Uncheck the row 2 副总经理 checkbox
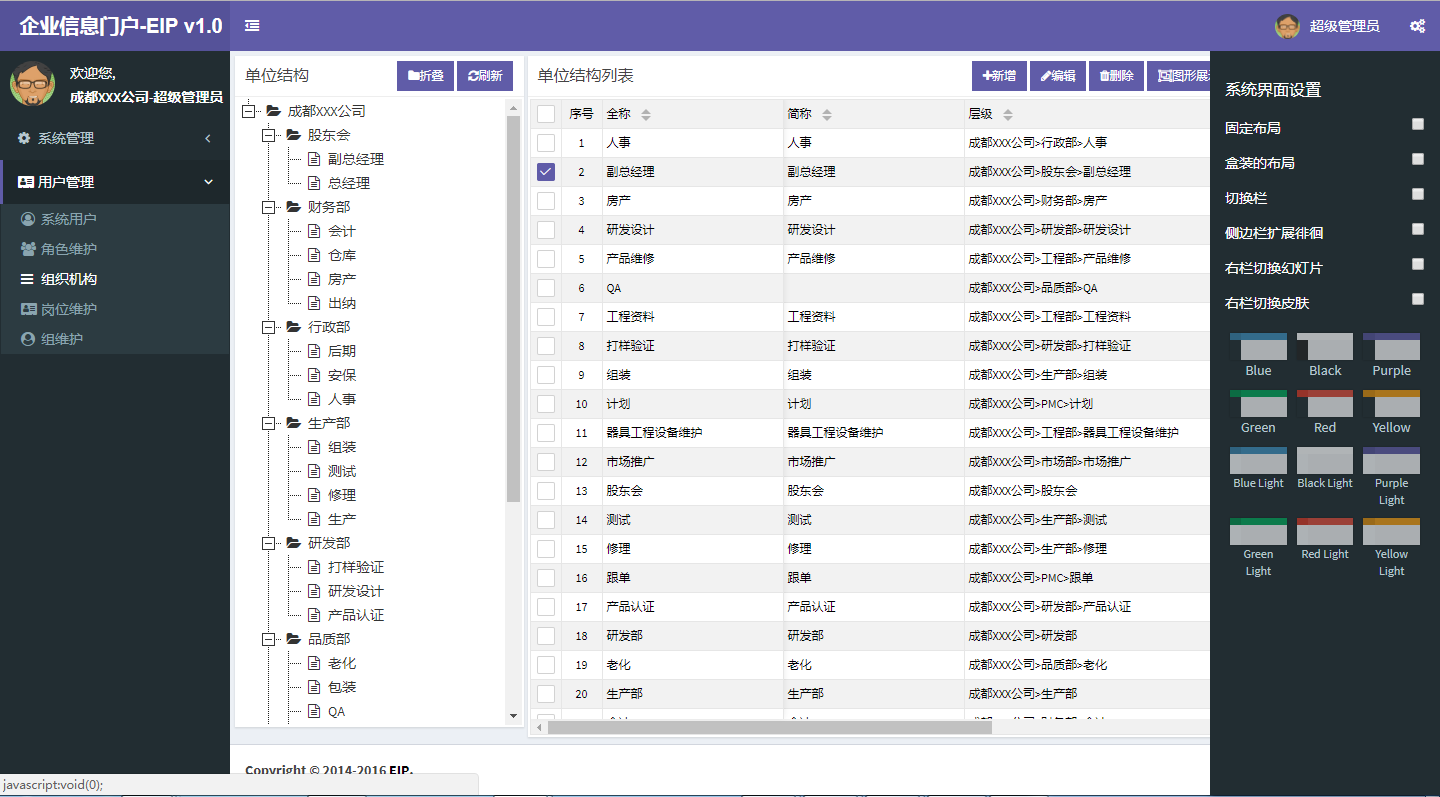Image resolution: width=1440 pixels, height=797 pixels. 546,172
